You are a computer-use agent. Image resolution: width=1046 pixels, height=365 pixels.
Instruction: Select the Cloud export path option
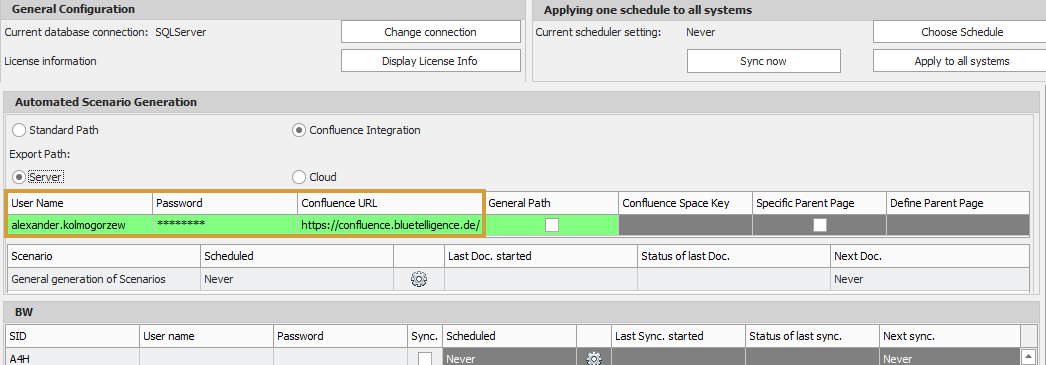click(299, 177)
